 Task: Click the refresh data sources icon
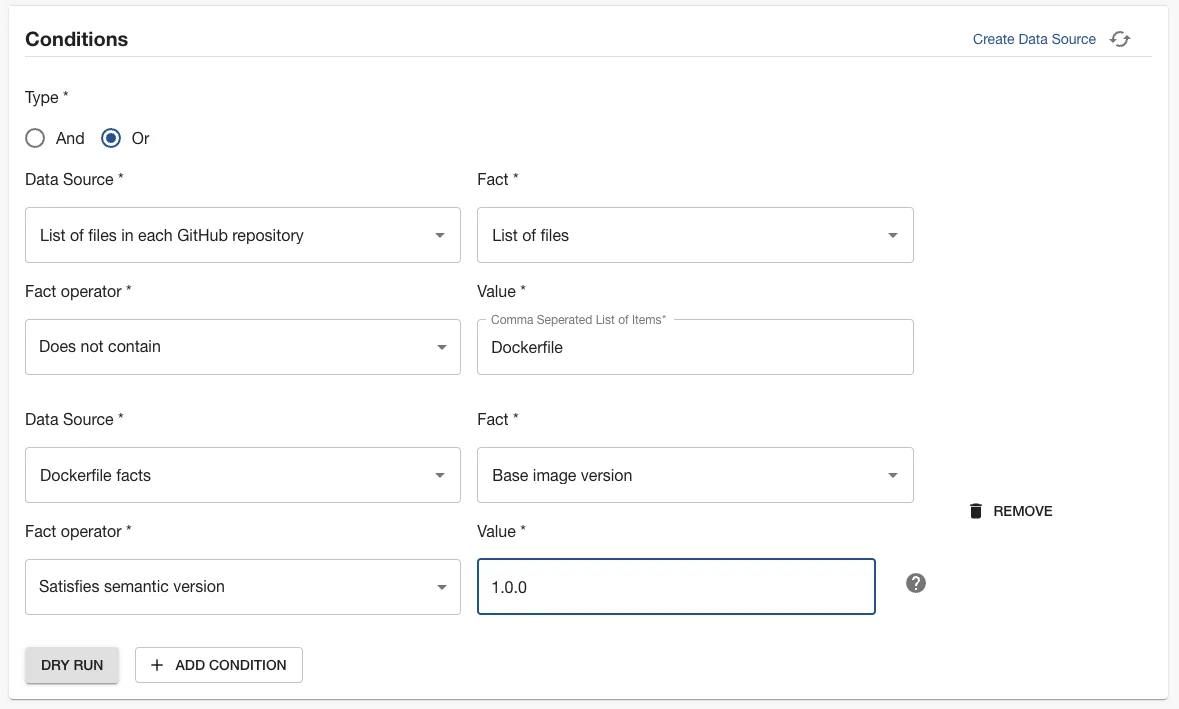point(1120,39)
